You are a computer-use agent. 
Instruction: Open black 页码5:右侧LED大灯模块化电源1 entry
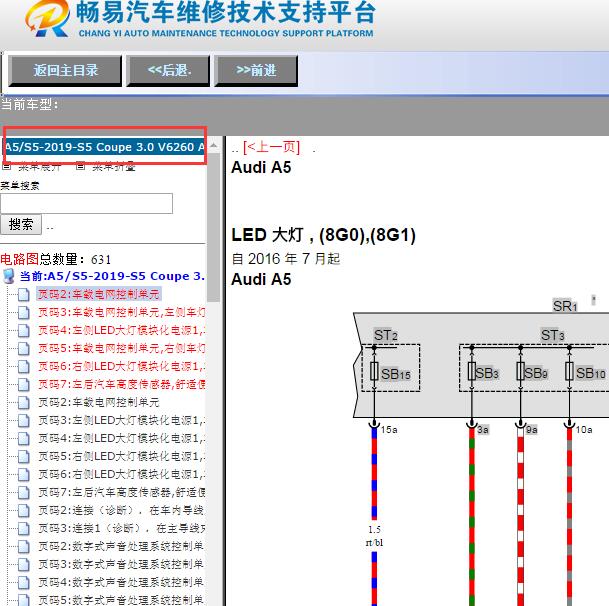click(x=122, y=456)
